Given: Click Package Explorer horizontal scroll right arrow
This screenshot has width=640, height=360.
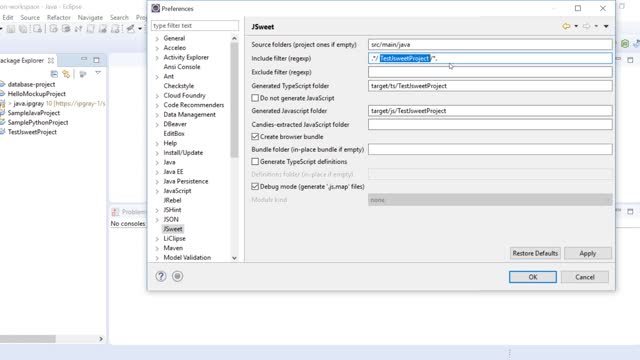Looking at the screenshot, I should pos(101,339).
